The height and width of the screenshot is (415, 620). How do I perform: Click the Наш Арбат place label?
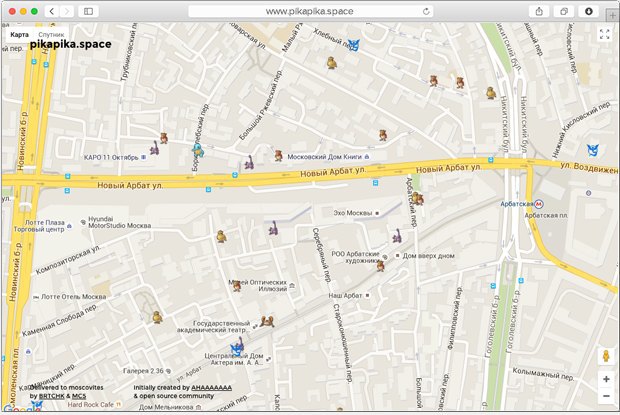(x=345, y=295)
